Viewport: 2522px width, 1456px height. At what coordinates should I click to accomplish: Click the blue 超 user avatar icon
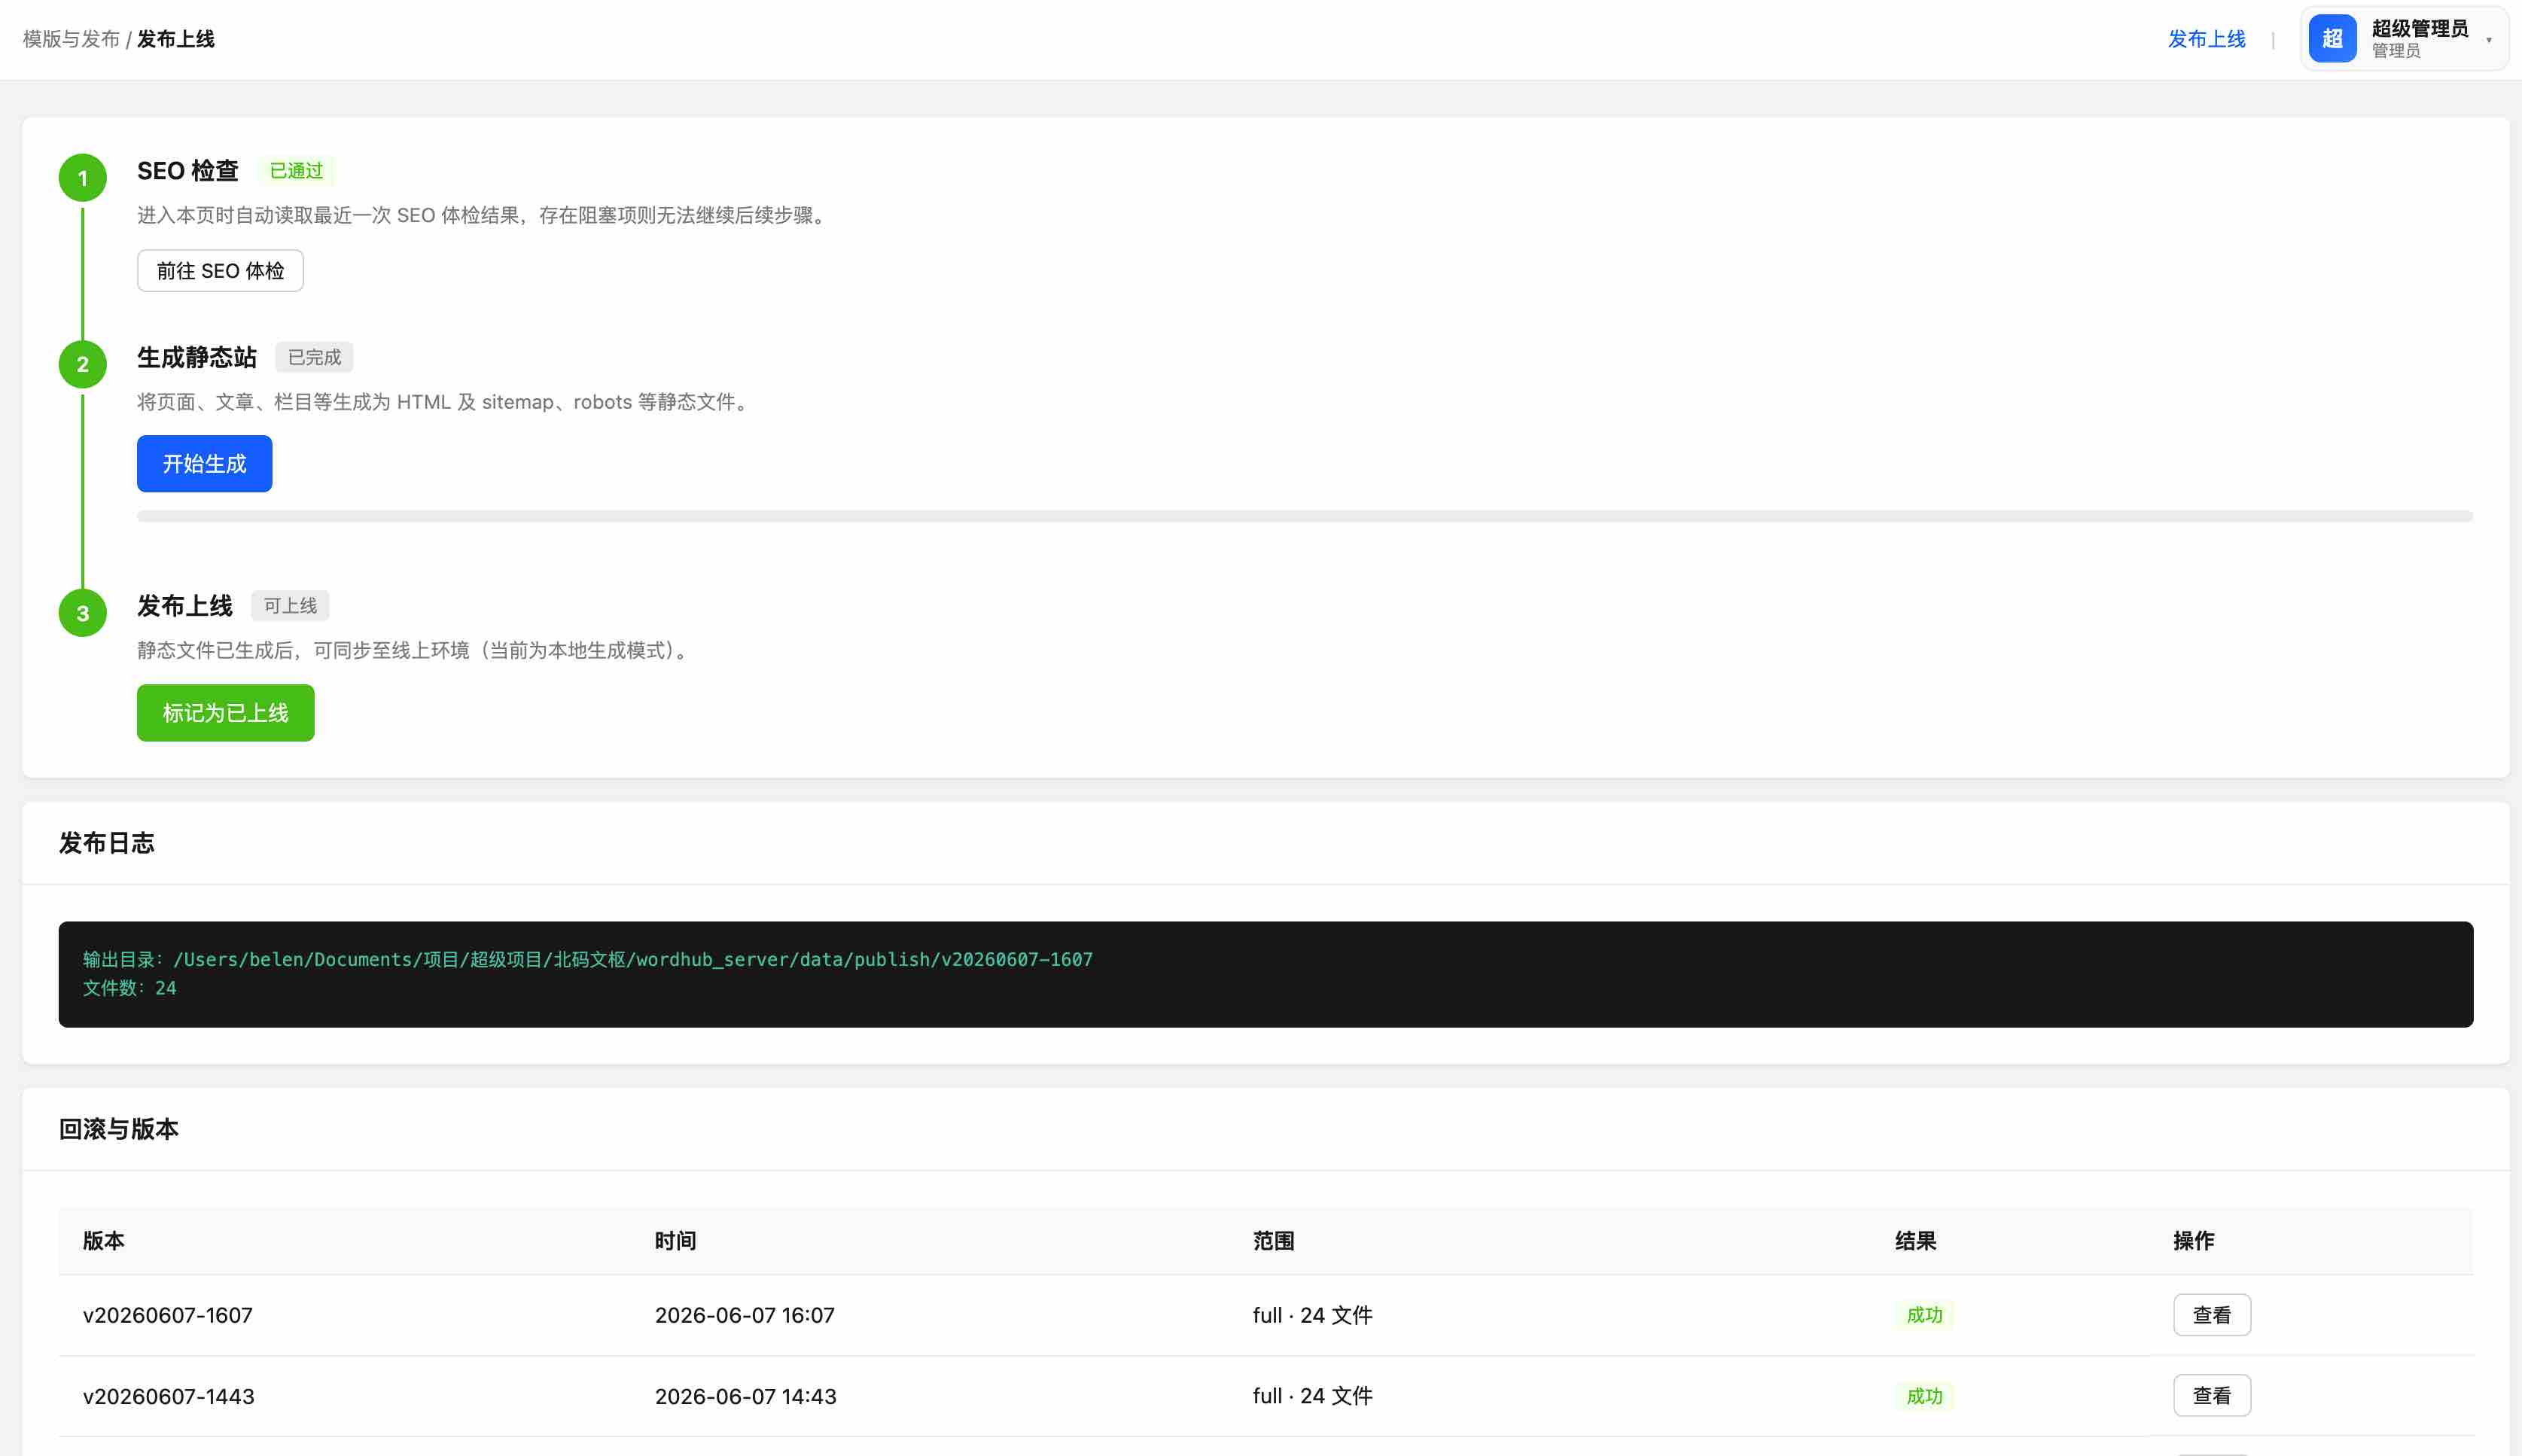[2332, 39]
